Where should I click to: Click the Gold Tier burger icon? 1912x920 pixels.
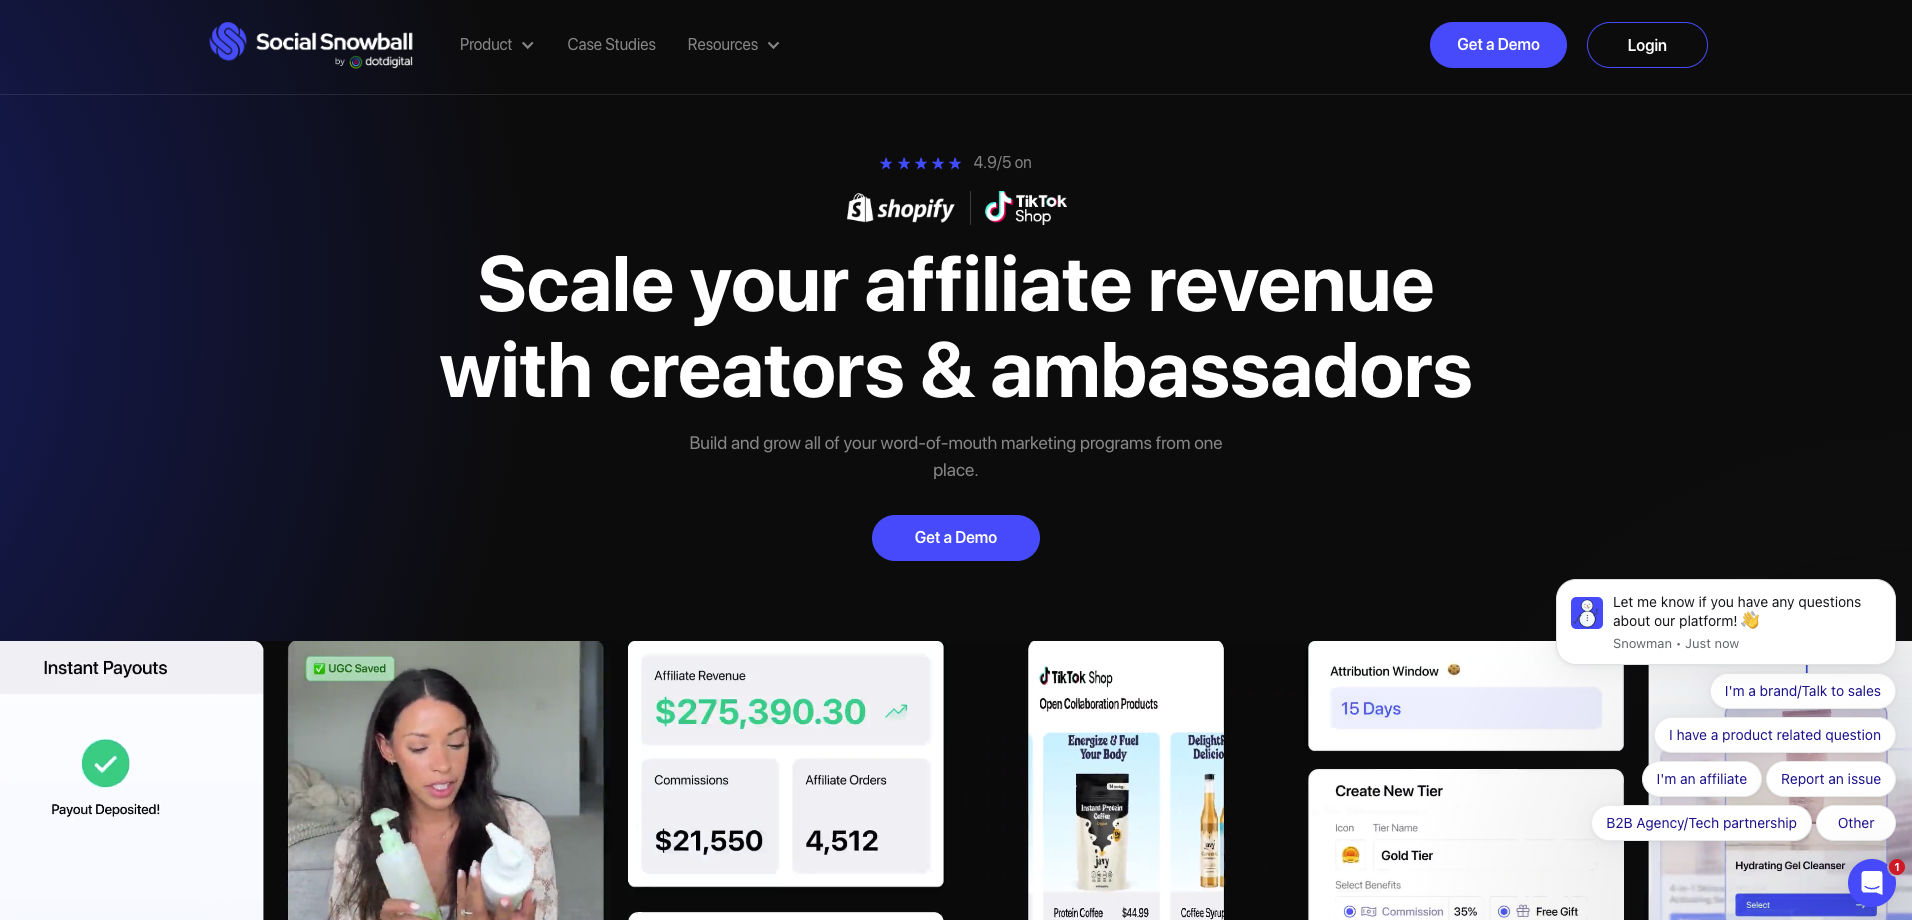click(x=1351, y=855)
